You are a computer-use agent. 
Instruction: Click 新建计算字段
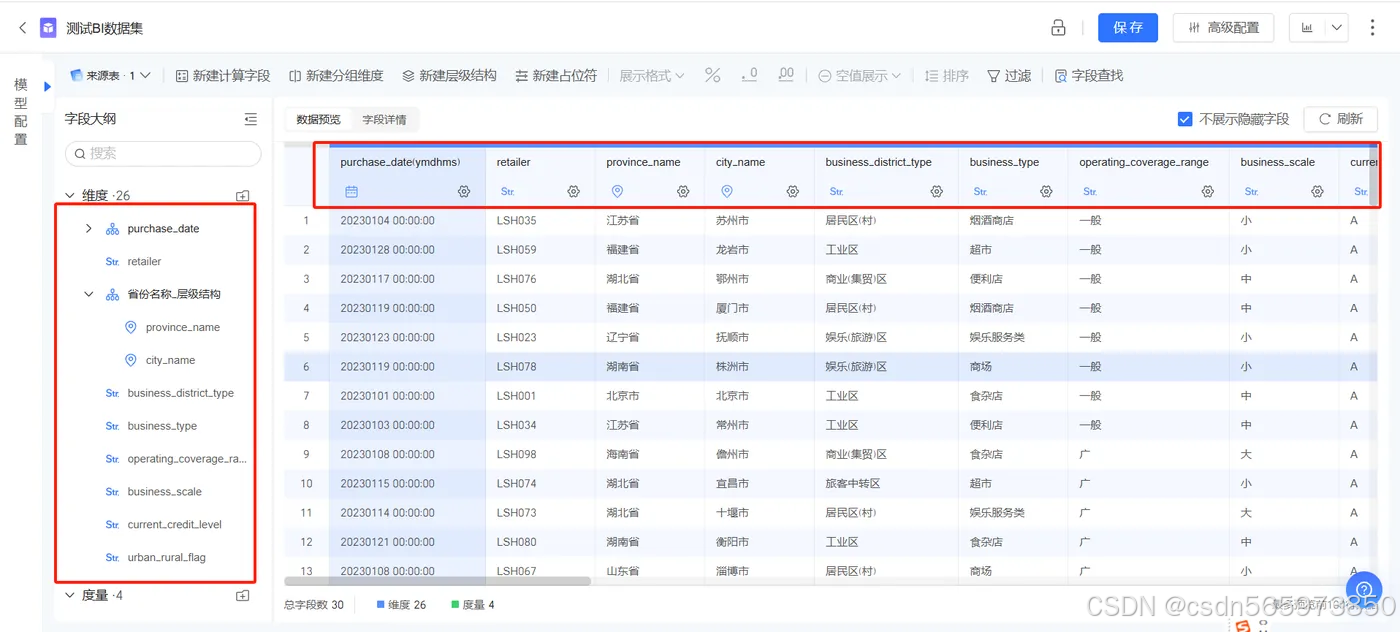click(223, 76)
